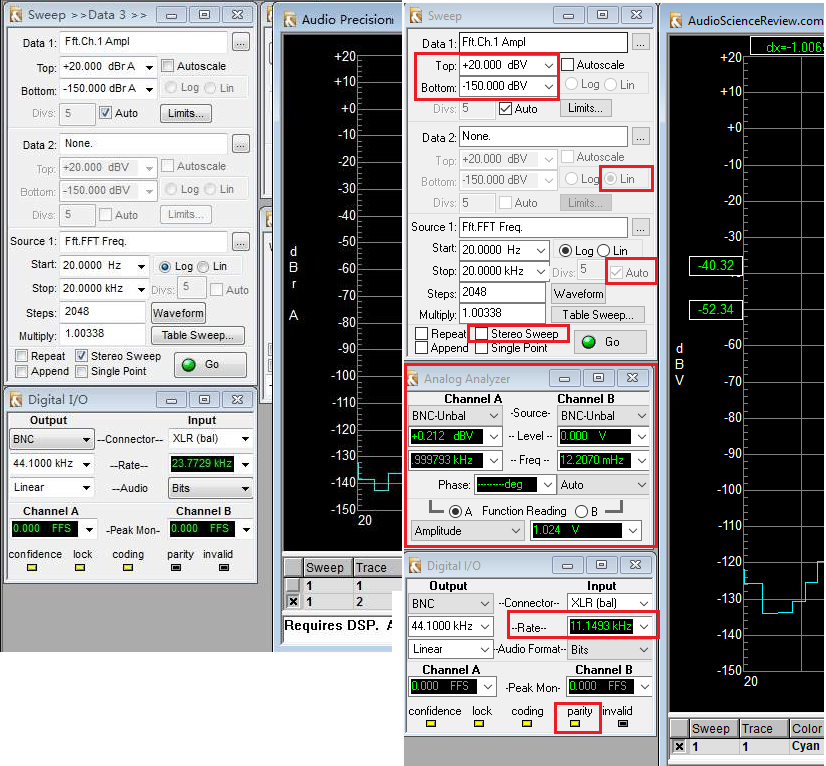Open XLR (bal) connector dropdown under Analog Analyzer
Screen dimensions: 826x766
pyautogui.click(x=644, y=603)
